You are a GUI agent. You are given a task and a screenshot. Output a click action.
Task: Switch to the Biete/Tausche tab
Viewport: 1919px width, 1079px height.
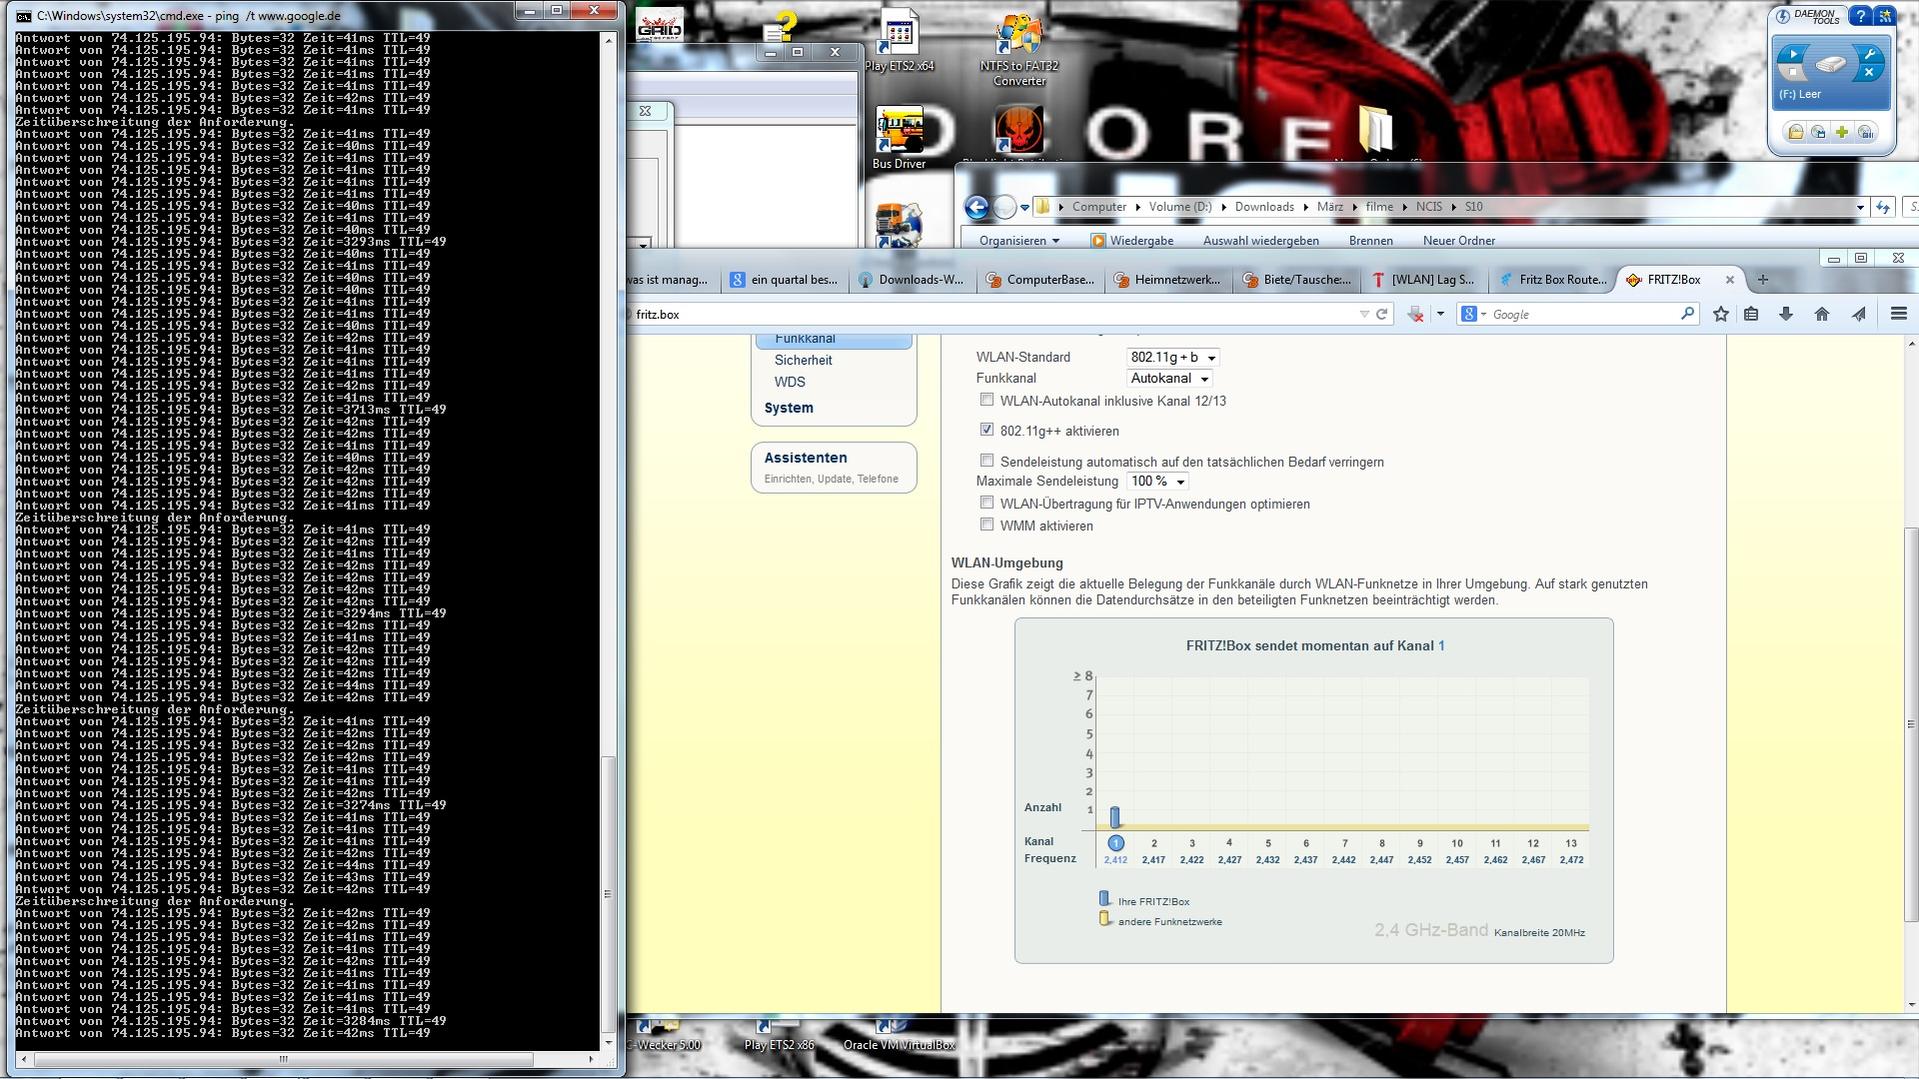click(1296, 280)
